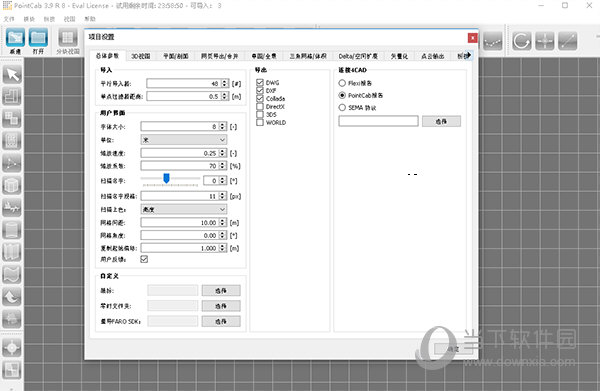
Task: Select the cylinder tool in left sidebar
Action: pyautogui.click(x=12, y=230)
